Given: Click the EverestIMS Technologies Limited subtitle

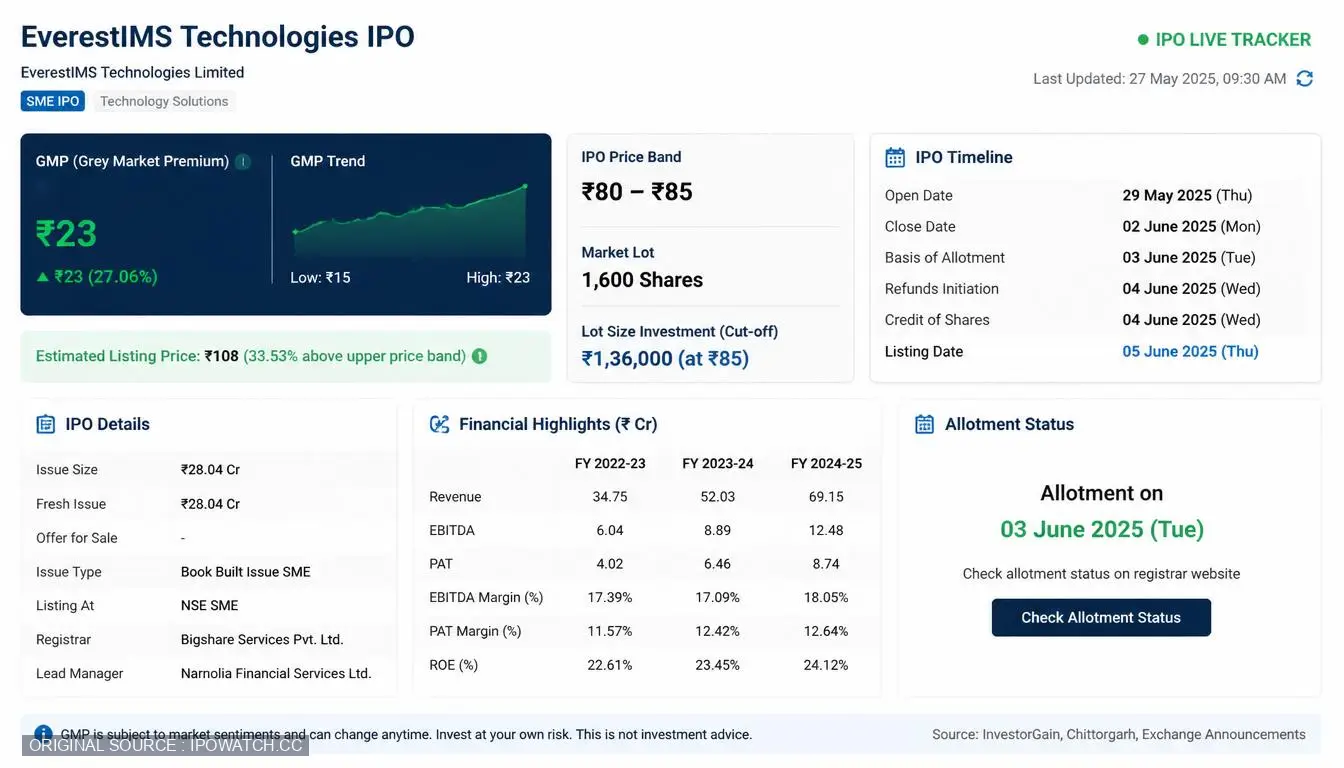Looking at the screenshot, I should point(133,72).
